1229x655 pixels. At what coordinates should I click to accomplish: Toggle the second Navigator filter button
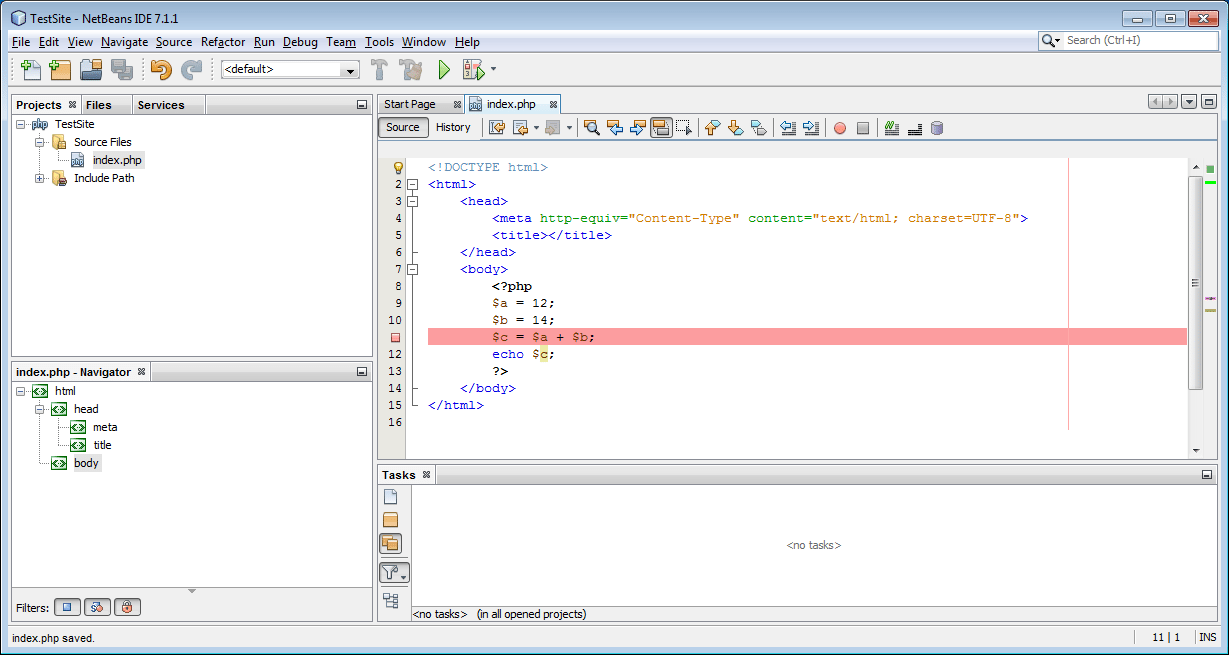point(97,607)
